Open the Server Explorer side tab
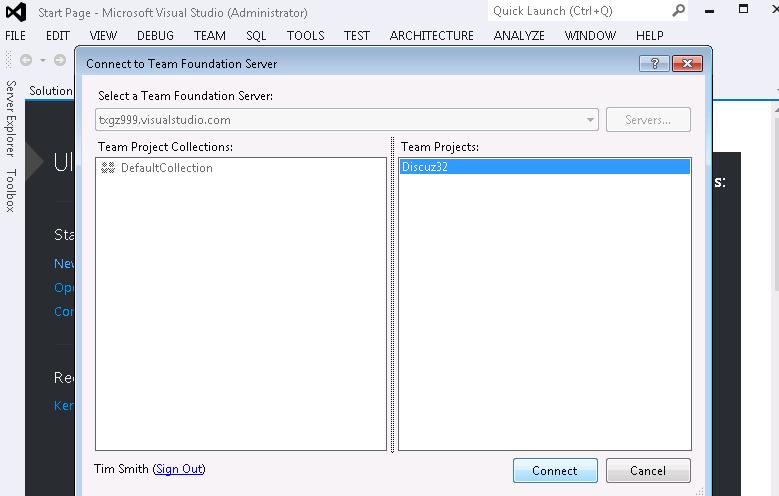The height and width of the screenshot is (496, 779). point(11,118)
